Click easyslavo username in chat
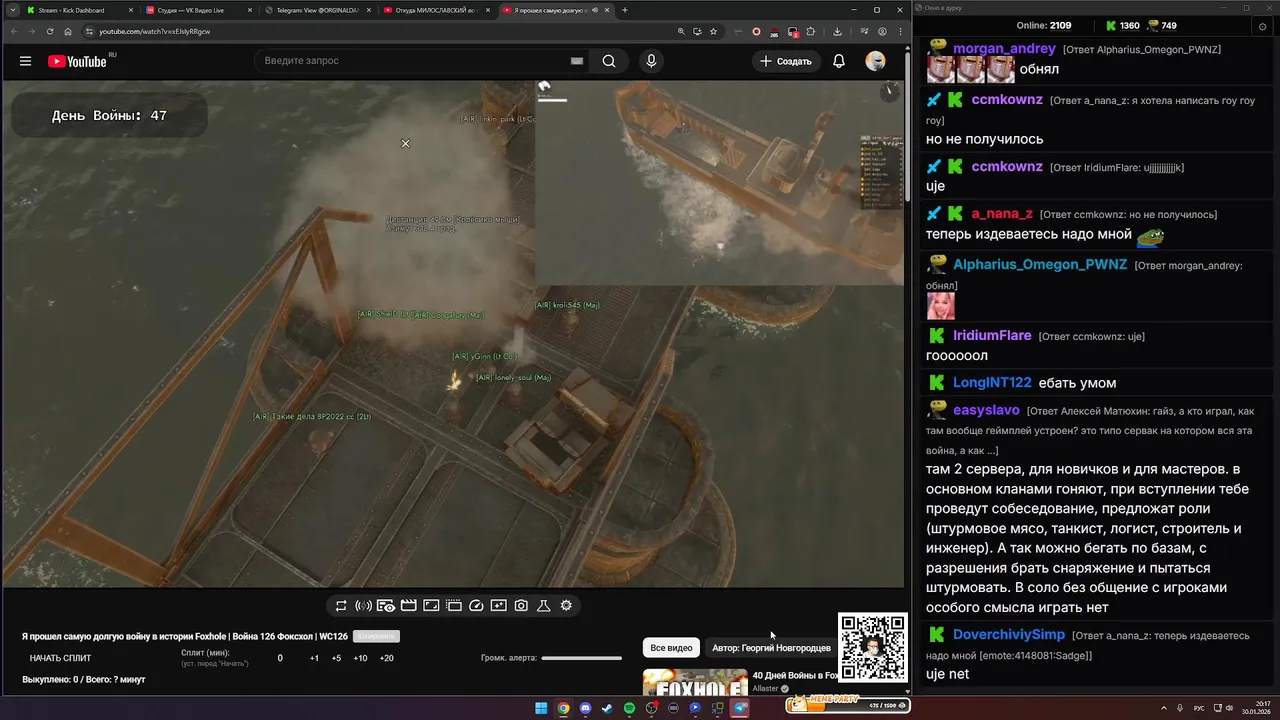 click(986, 411)
